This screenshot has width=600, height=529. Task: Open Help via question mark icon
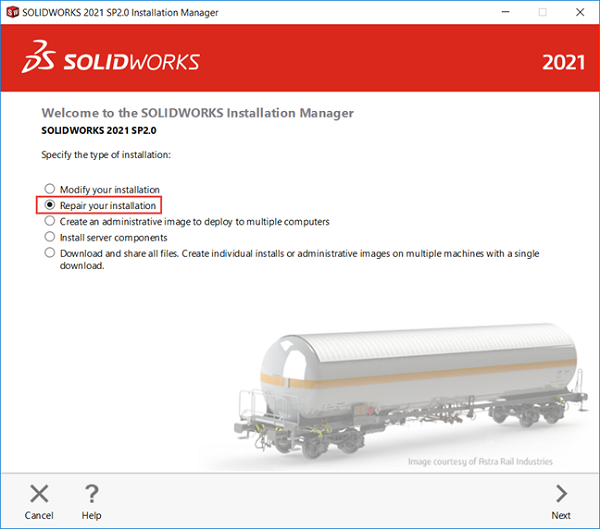[91, 493]
